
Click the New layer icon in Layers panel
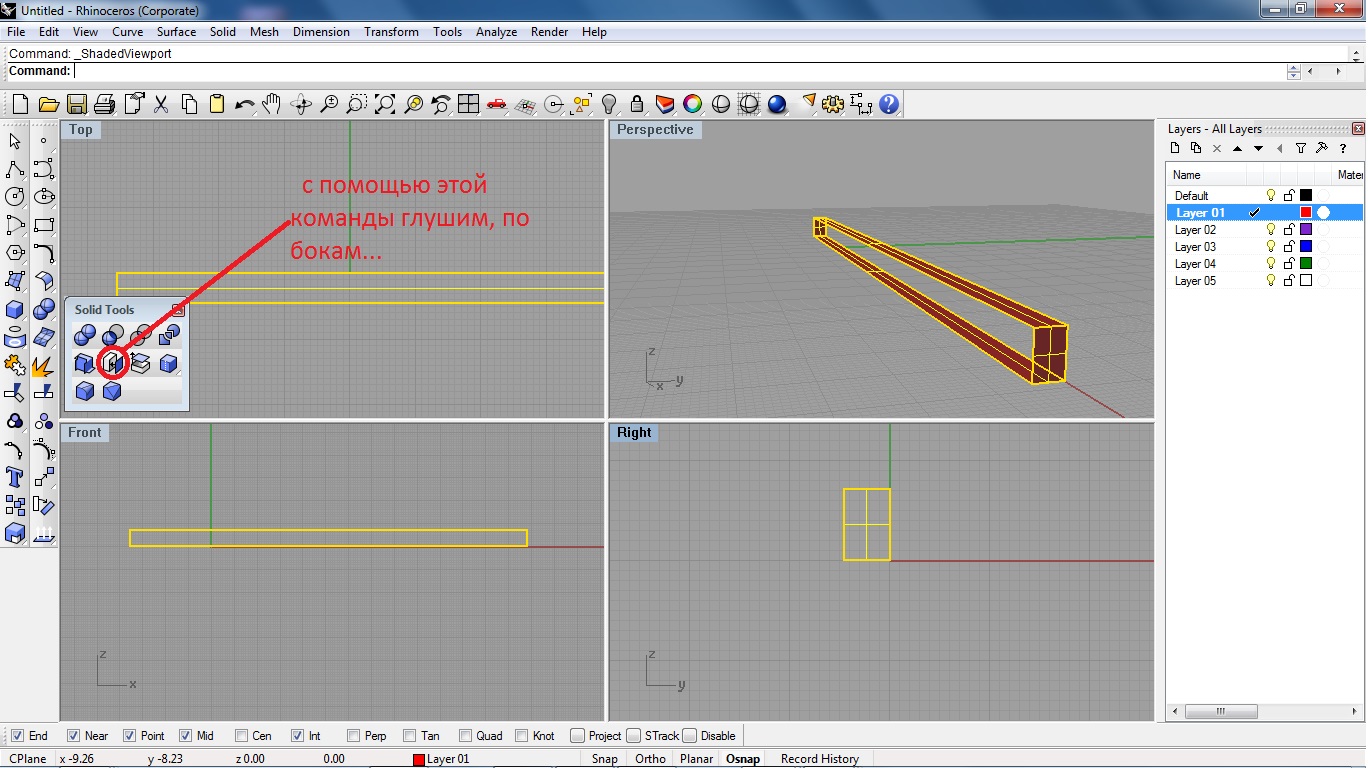[1175, 148]
